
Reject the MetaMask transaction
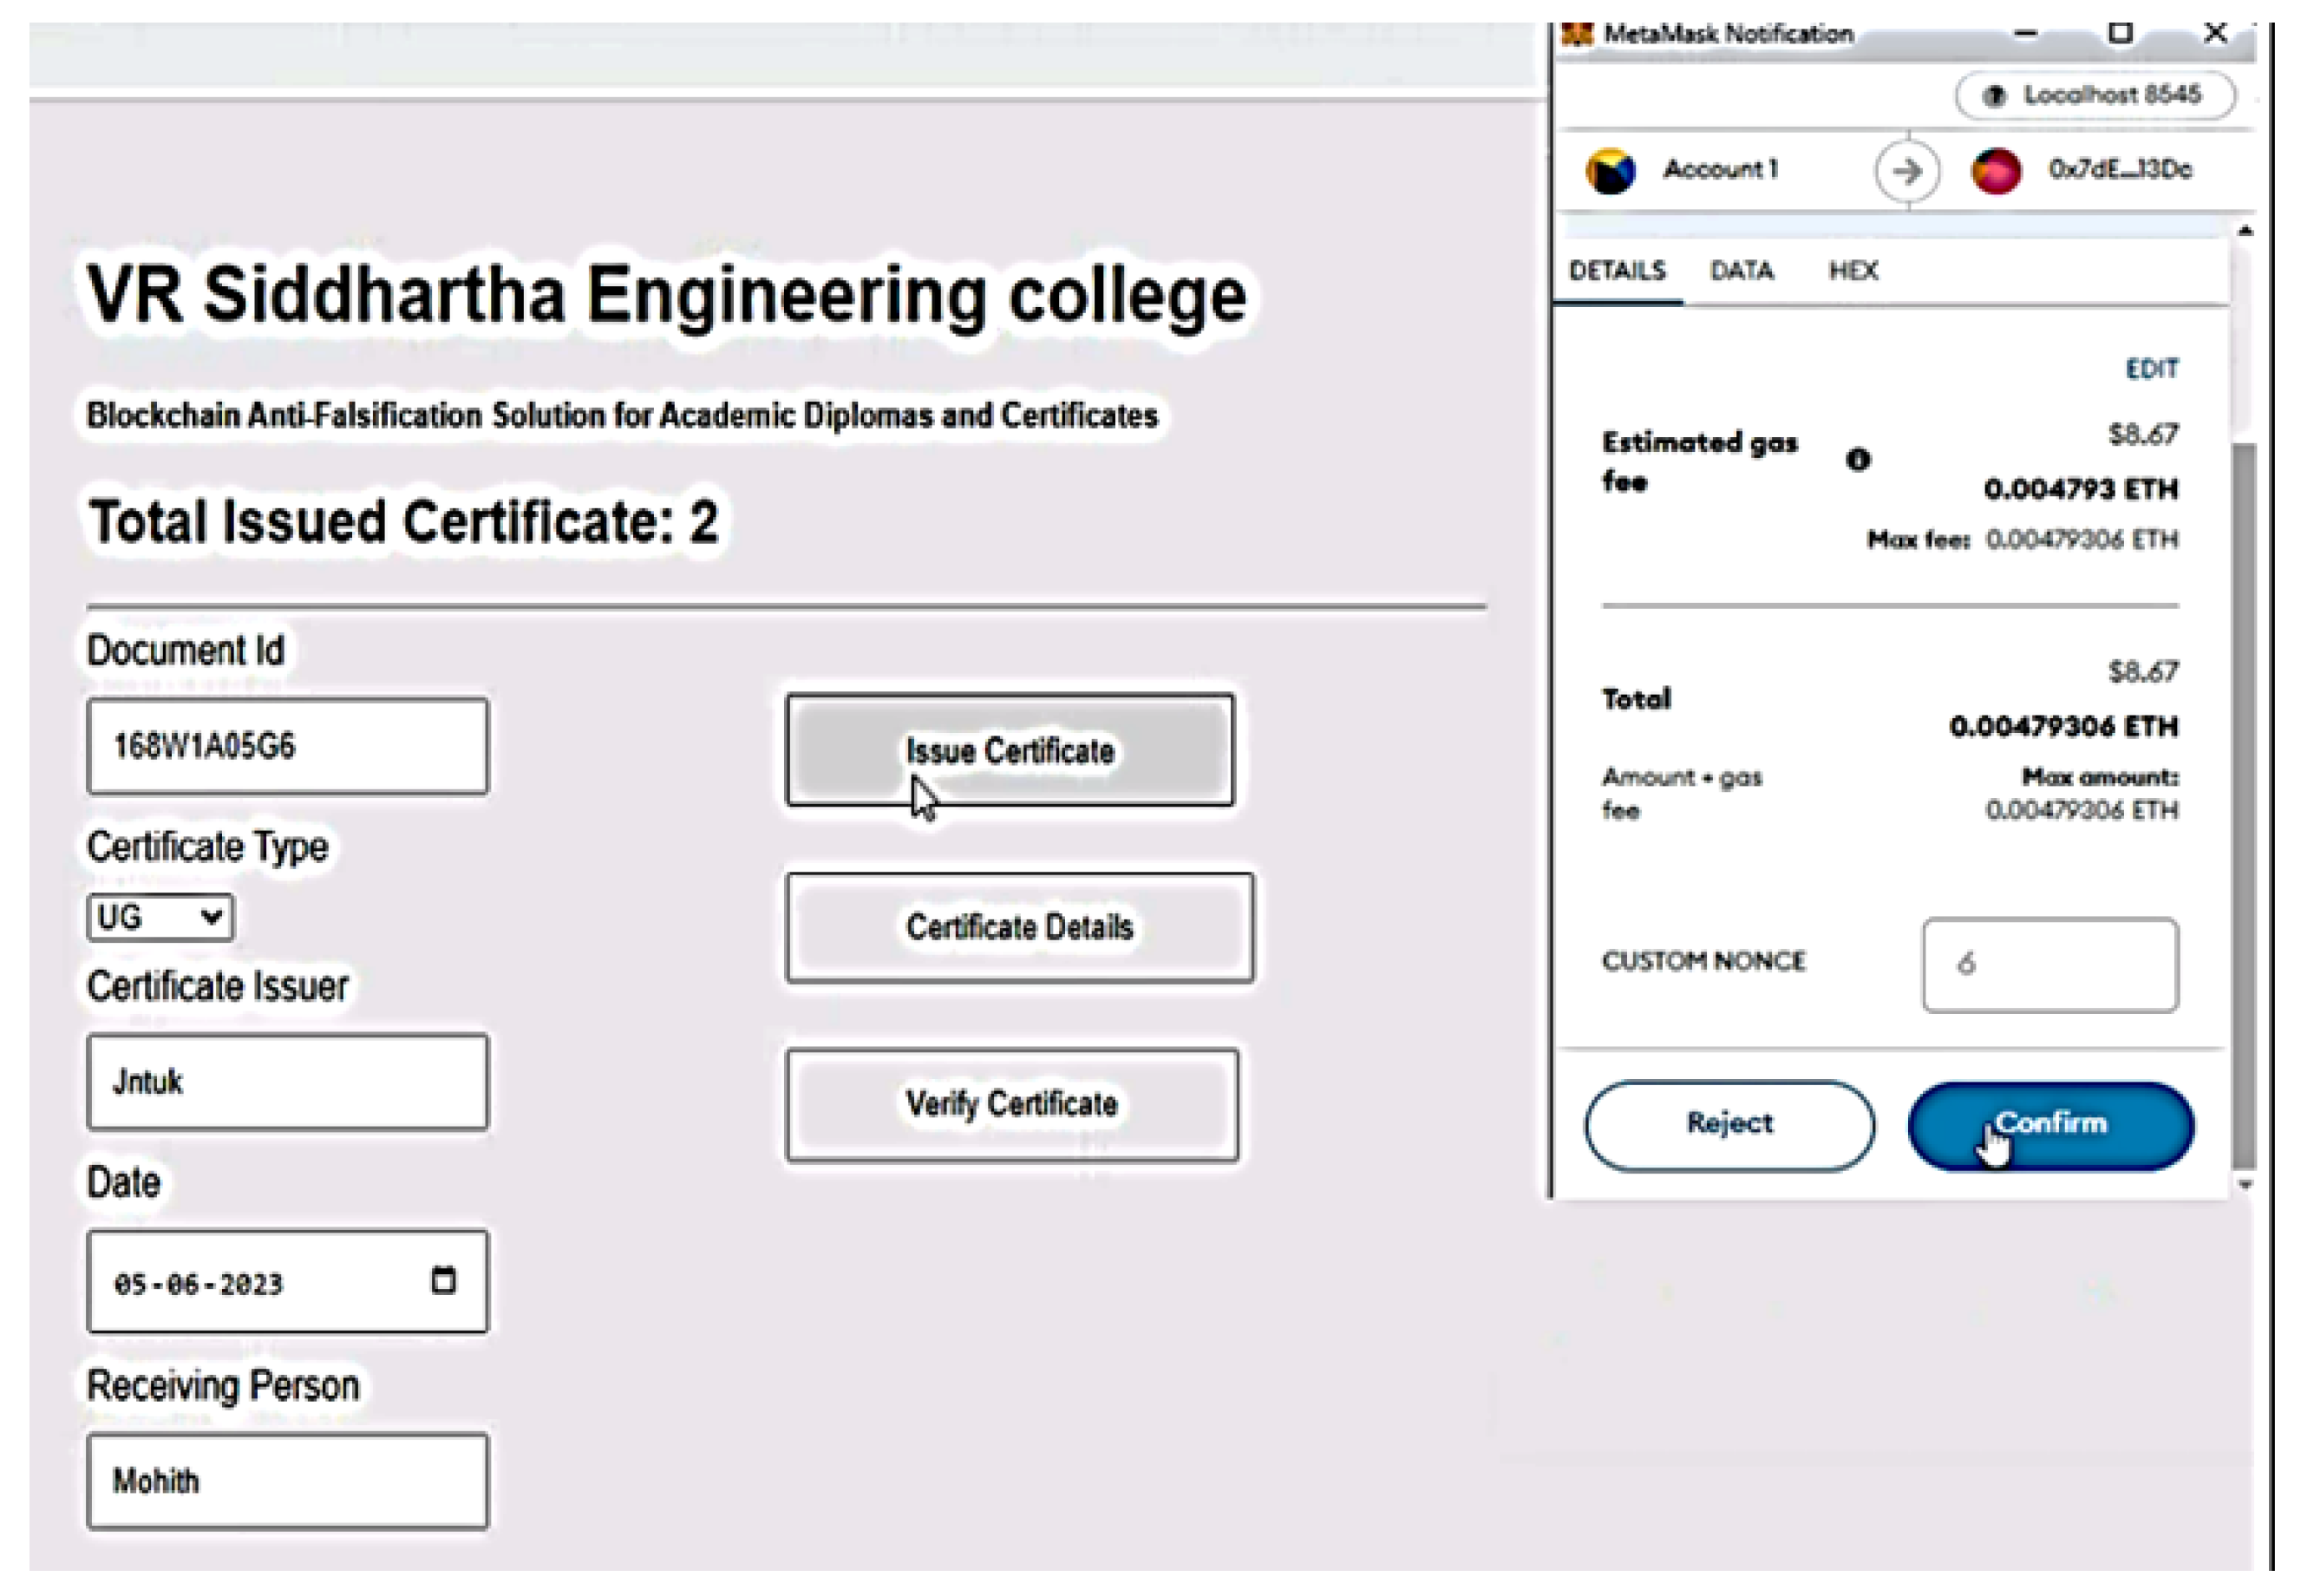click(1729, 1124)
